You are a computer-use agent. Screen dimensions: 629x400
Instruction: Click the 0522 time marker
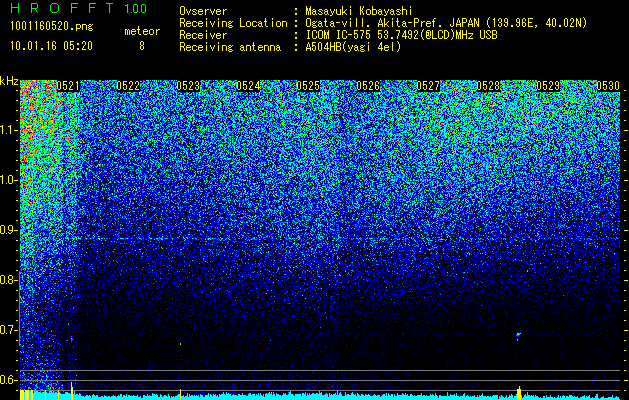tap(128, 86)
